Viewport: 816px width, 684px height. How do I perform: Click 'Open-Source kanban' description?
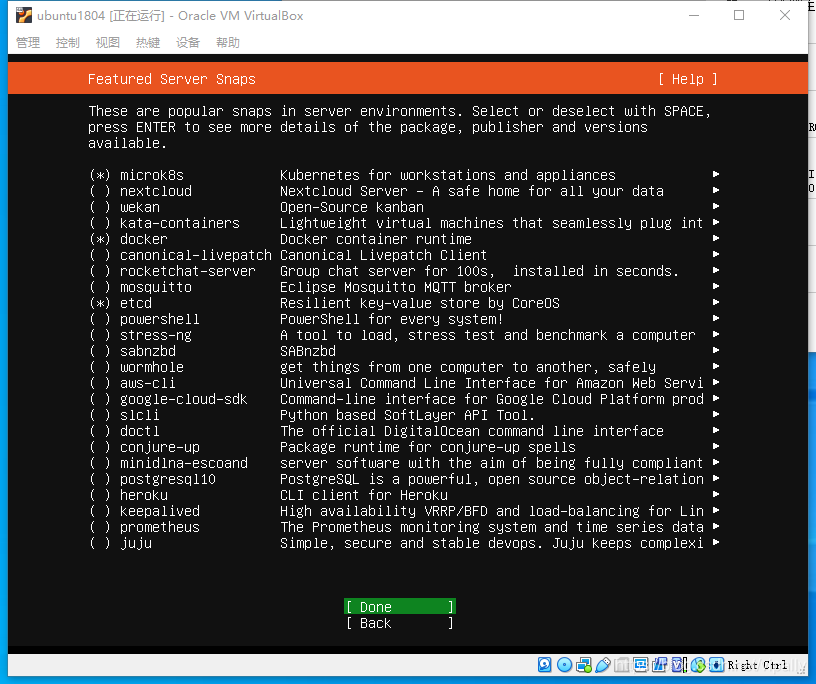[352, 207]
